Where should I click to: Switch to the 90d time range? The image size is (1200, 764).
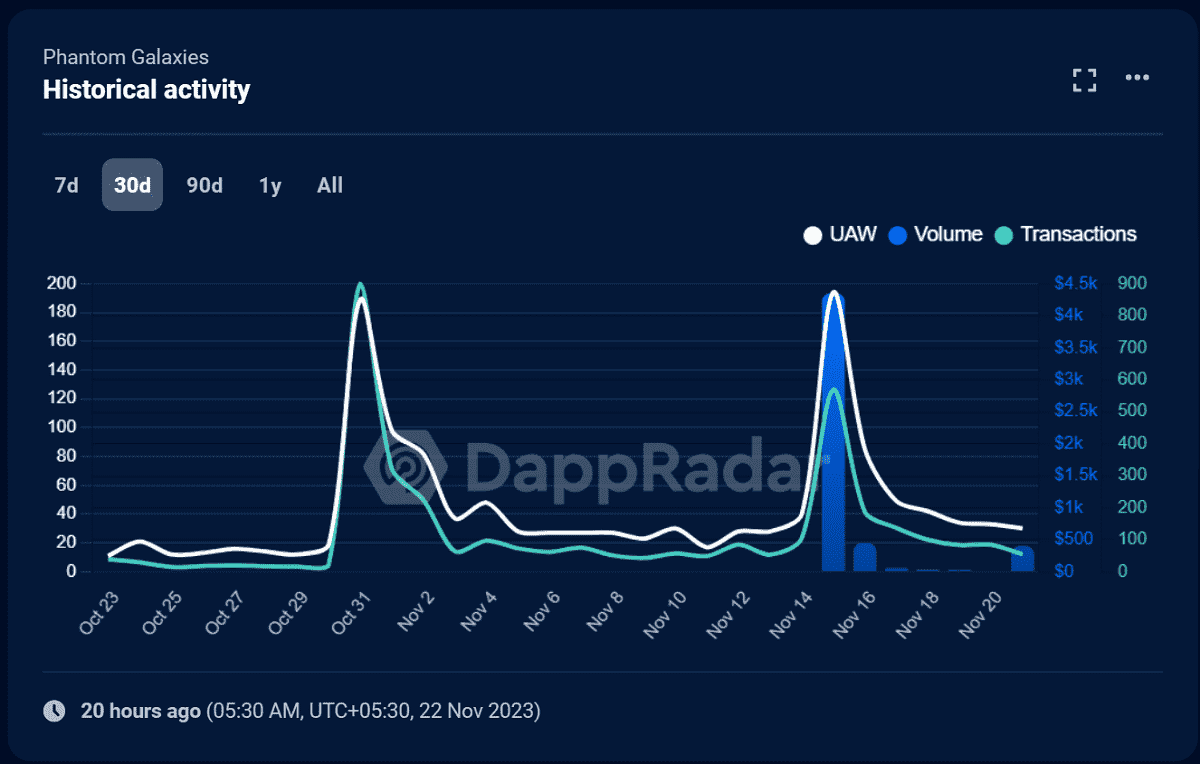click(x=204, y=185)
